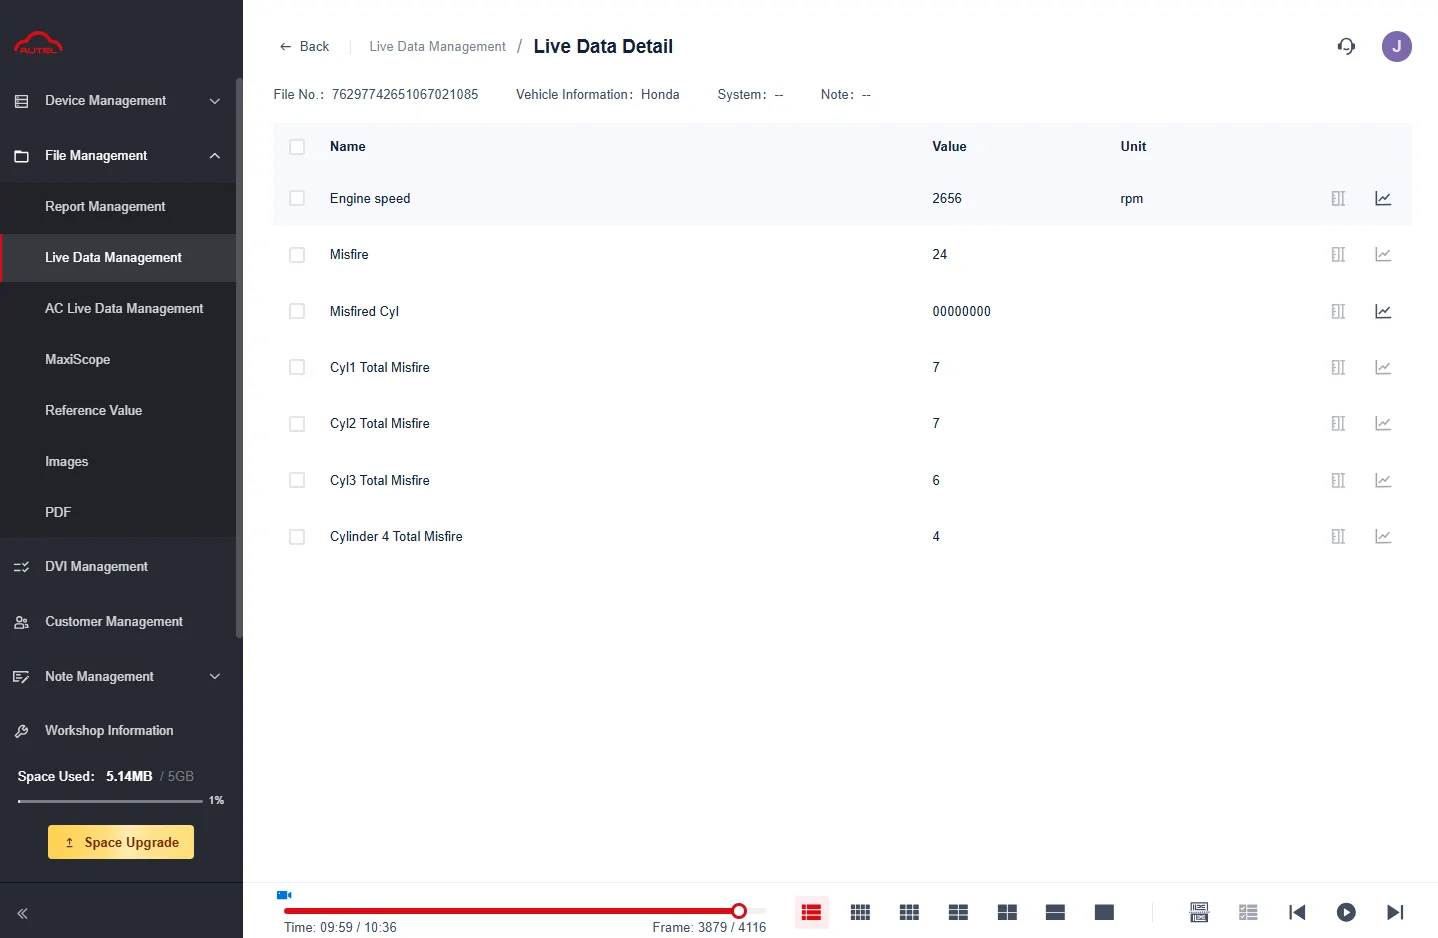Expand the Device Management menu

click(118, 101)
